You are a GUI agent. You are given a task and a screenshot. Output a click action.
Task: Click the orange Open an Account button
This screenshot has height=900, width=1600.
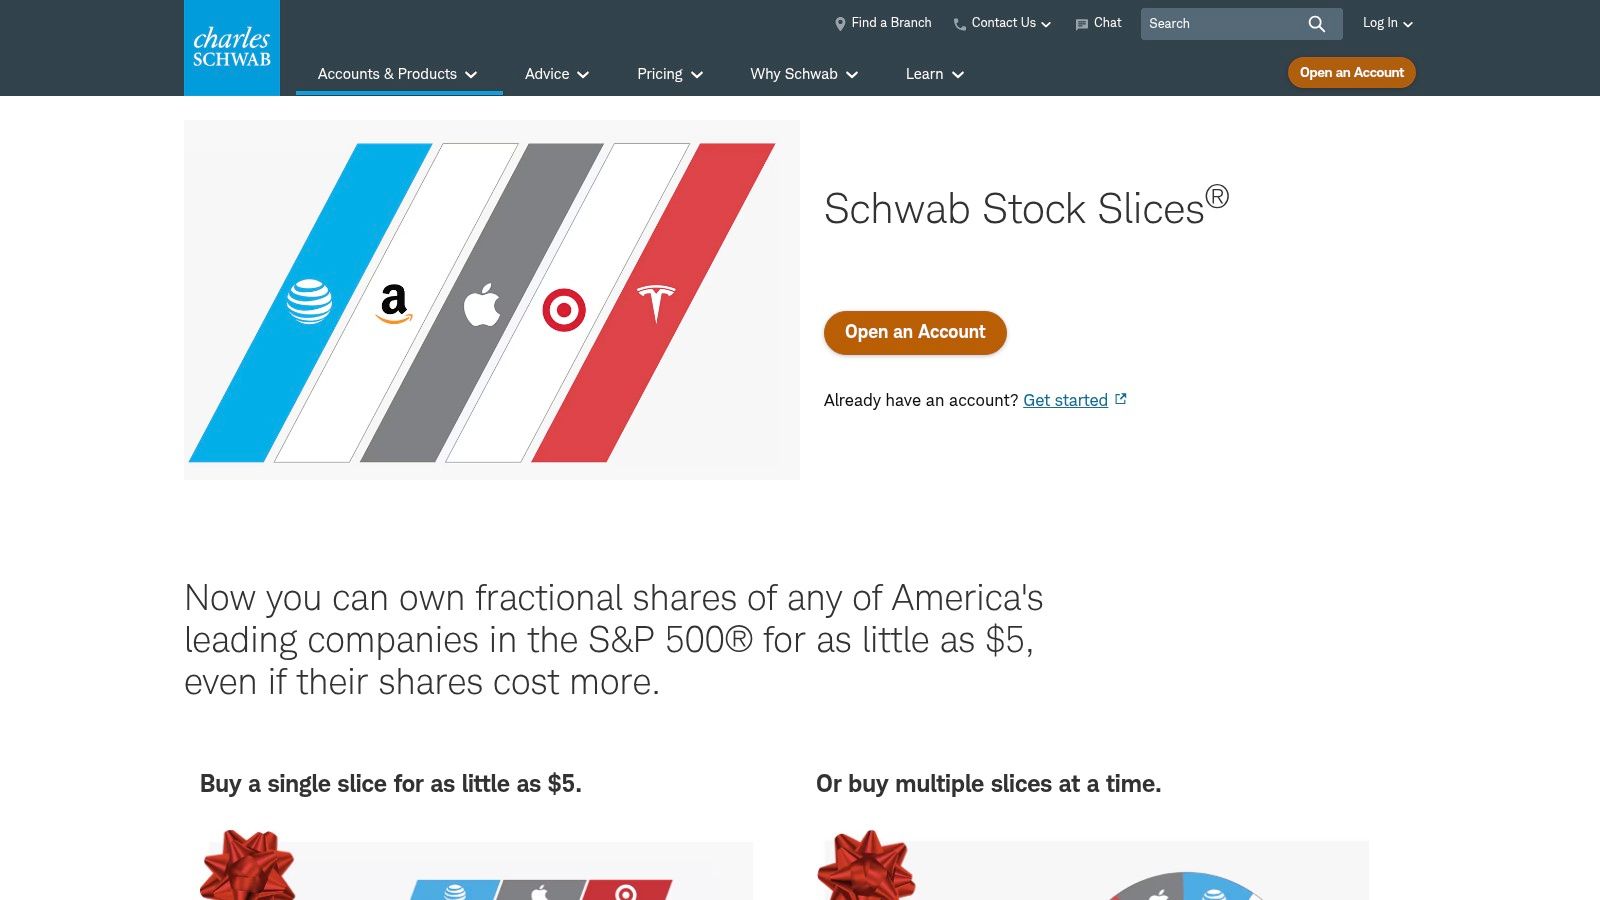click(914, 332)
